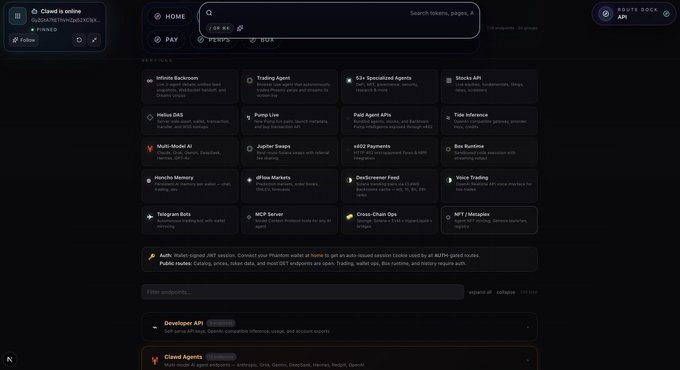Click the sparkle icon beside shortcut chip
This screenshot has width=680, height=370.
[240, 28]
